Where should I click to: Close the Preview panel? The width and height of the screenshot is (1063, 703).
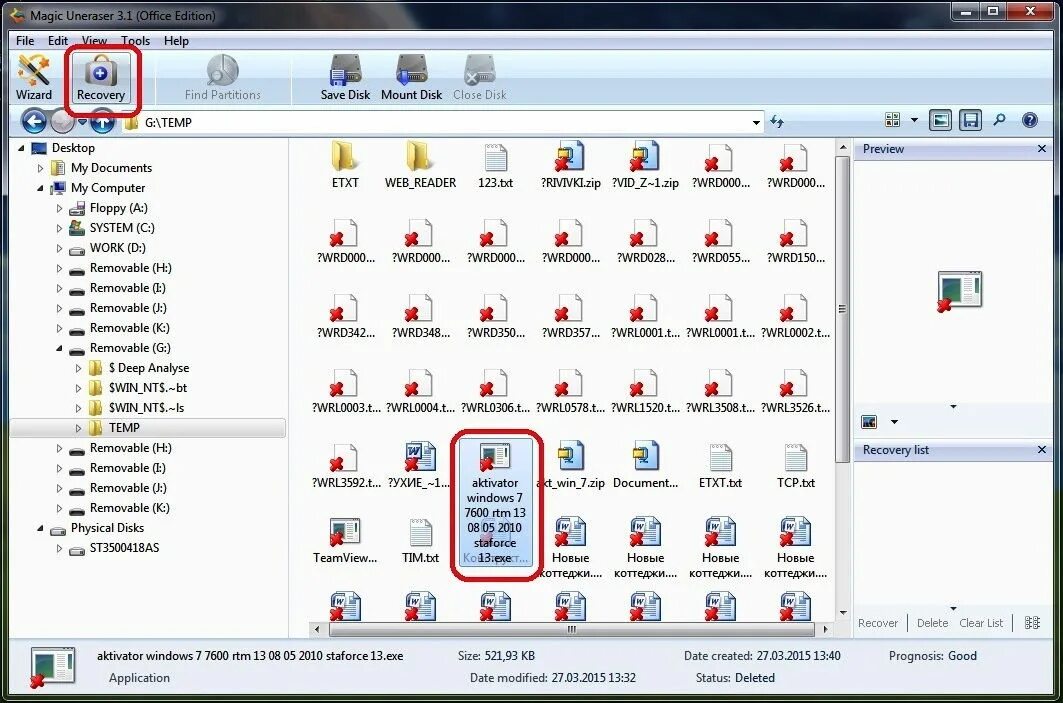[x=1042, y=148]
